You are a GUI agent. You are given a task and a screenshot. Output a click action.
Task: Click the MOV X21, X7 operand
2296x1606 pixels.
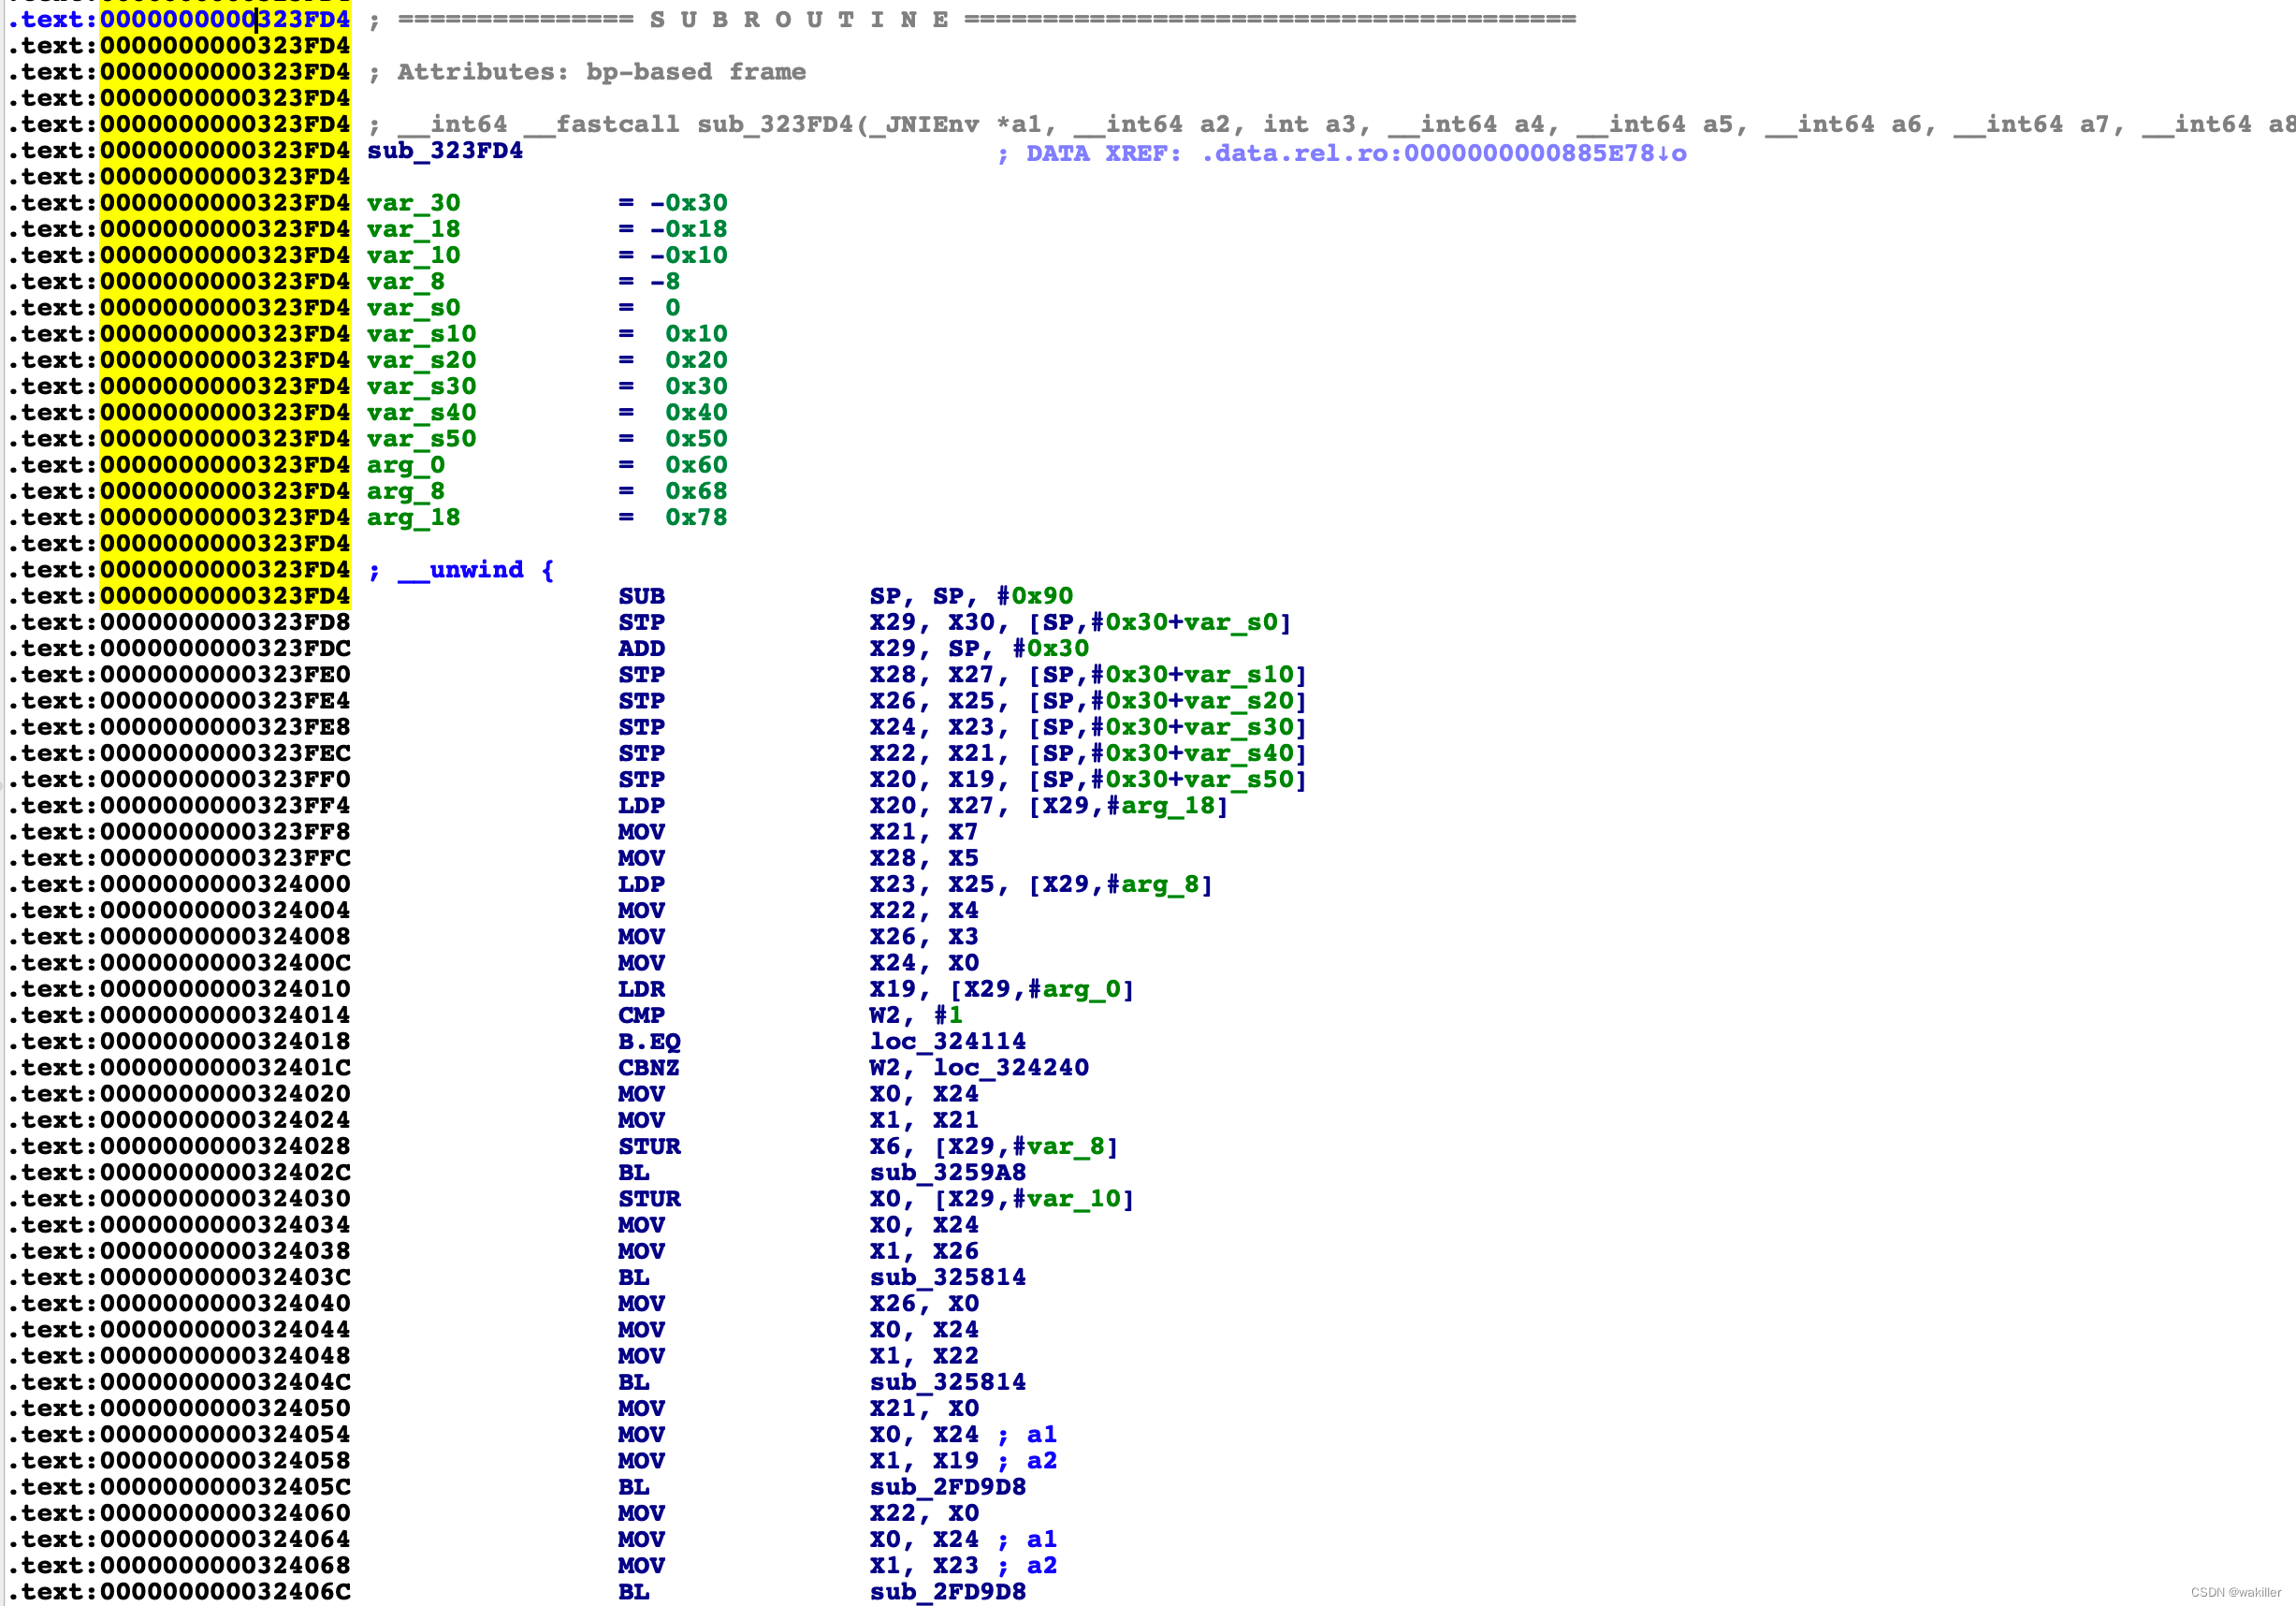[924, 832]
